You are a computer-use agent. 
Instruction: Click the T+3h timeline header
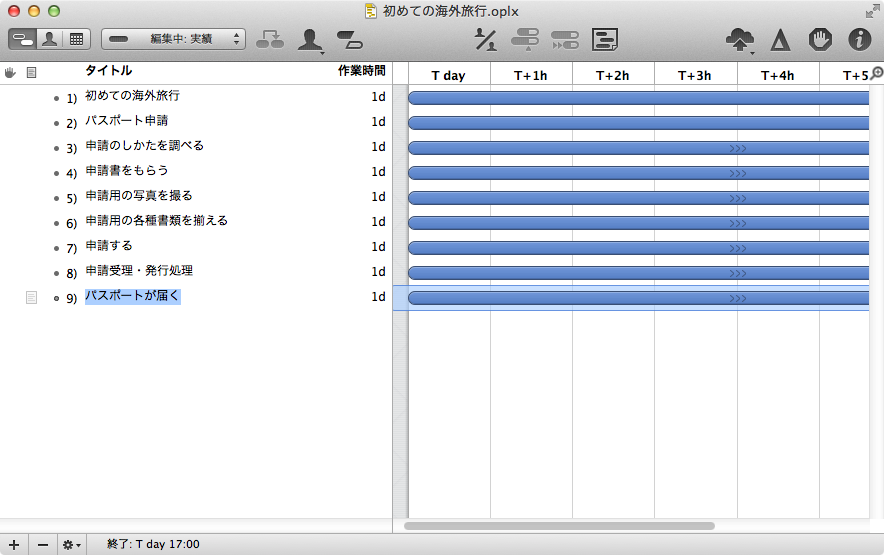(695, 75)
